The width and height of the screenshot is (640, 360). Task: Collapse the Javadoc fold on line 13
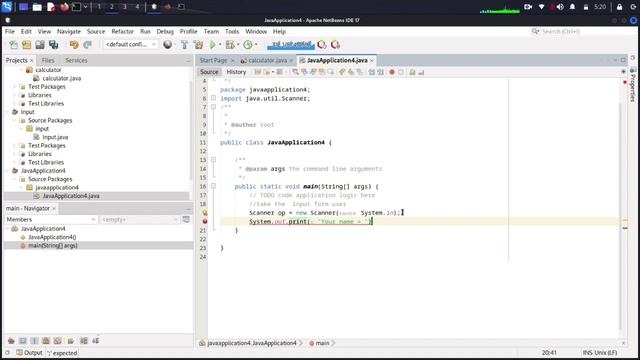pos(213,160)
